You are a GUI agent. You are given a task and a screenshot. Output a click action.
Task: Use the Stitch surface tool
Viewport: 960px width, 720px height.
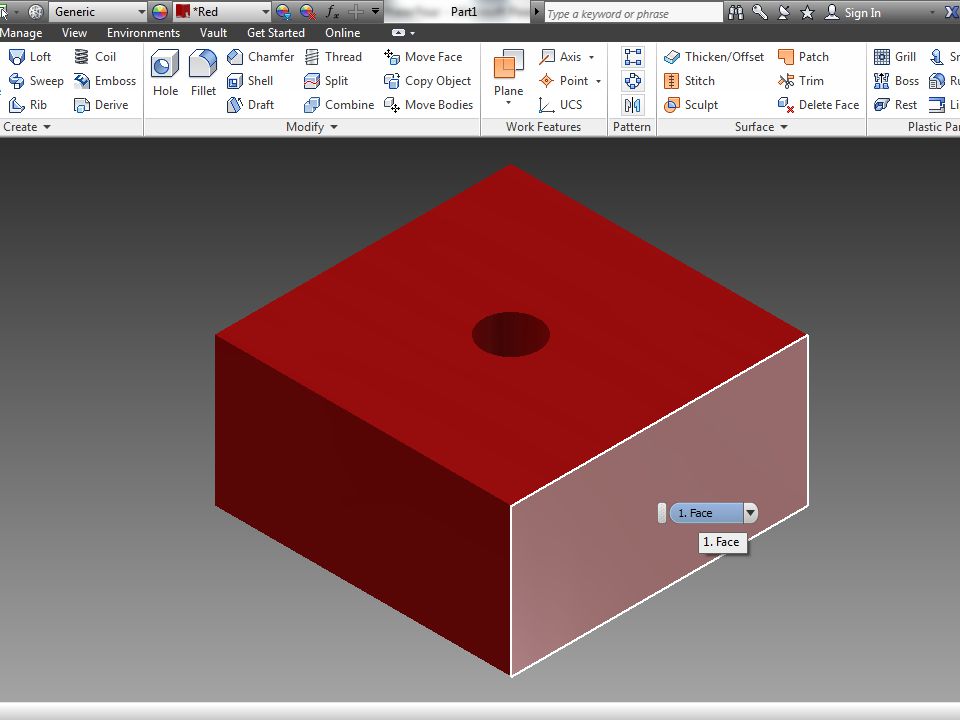(x=689, y=81)
